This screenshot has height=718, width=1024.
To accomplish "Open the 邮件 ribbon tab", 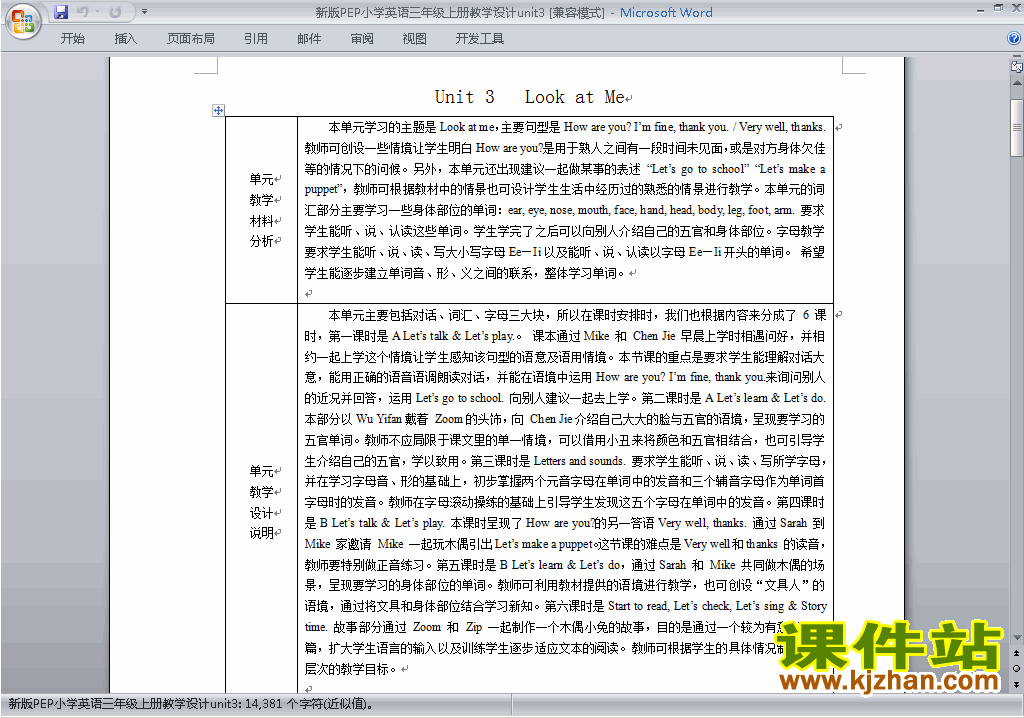I will click(309, 39).
